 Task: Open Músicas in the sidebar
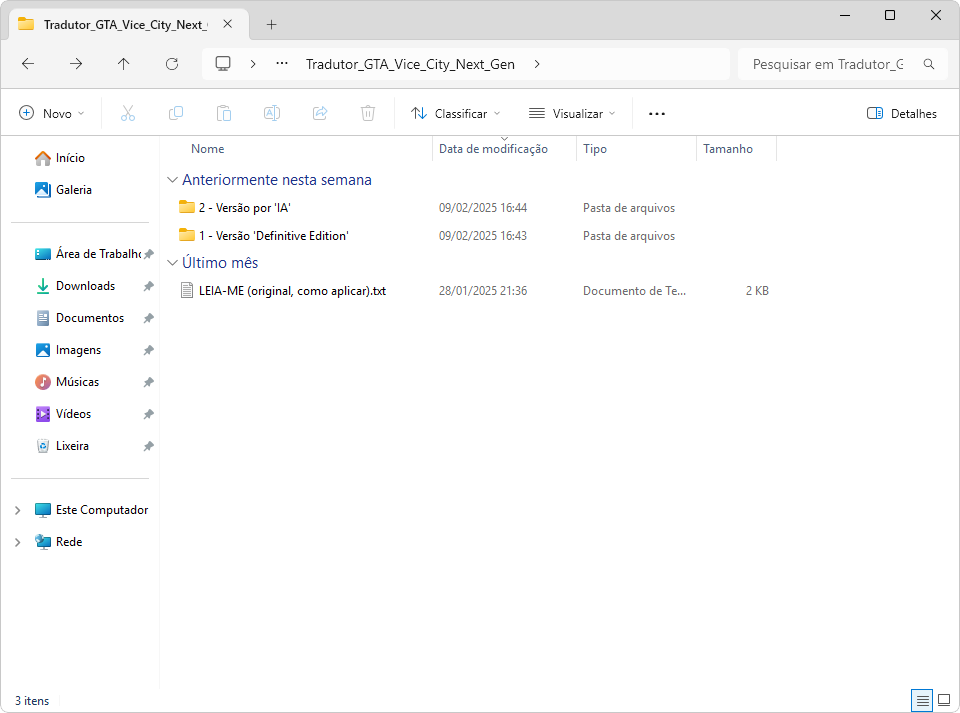67,382
